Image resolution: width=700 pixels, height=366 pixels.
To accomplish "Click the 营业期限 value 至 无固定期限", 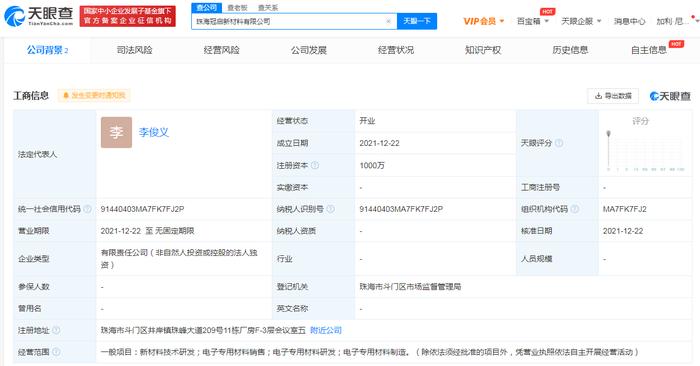I will (x=147, y=231).
